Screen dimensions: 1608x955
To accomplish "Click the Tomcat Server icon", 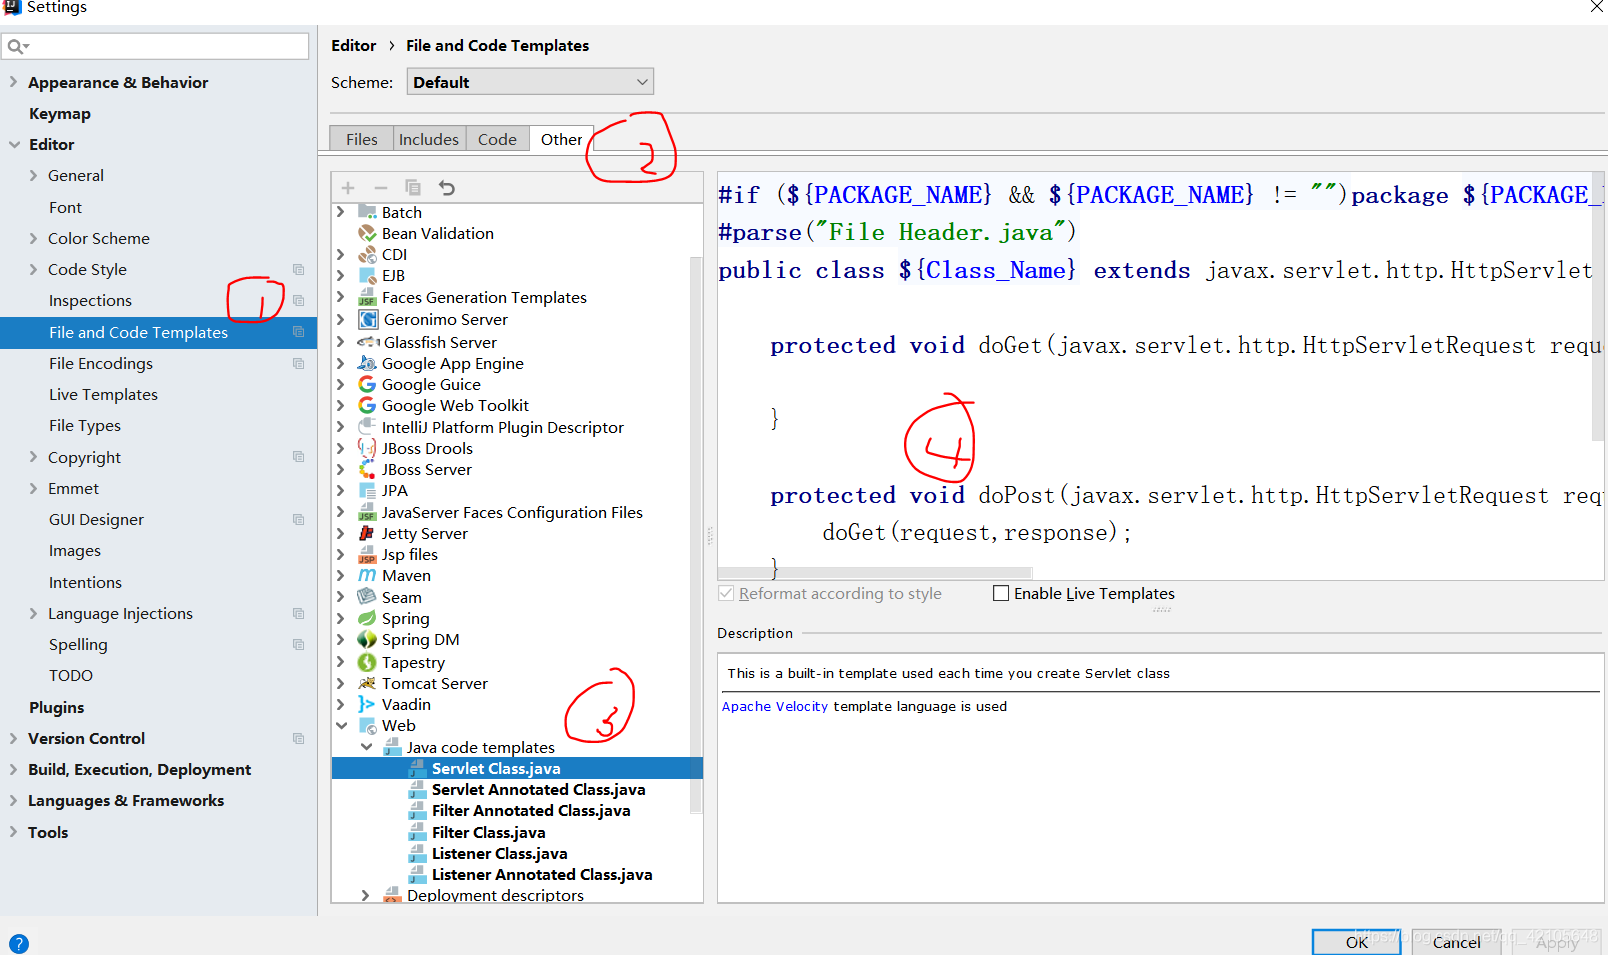I will pos(367,683).
